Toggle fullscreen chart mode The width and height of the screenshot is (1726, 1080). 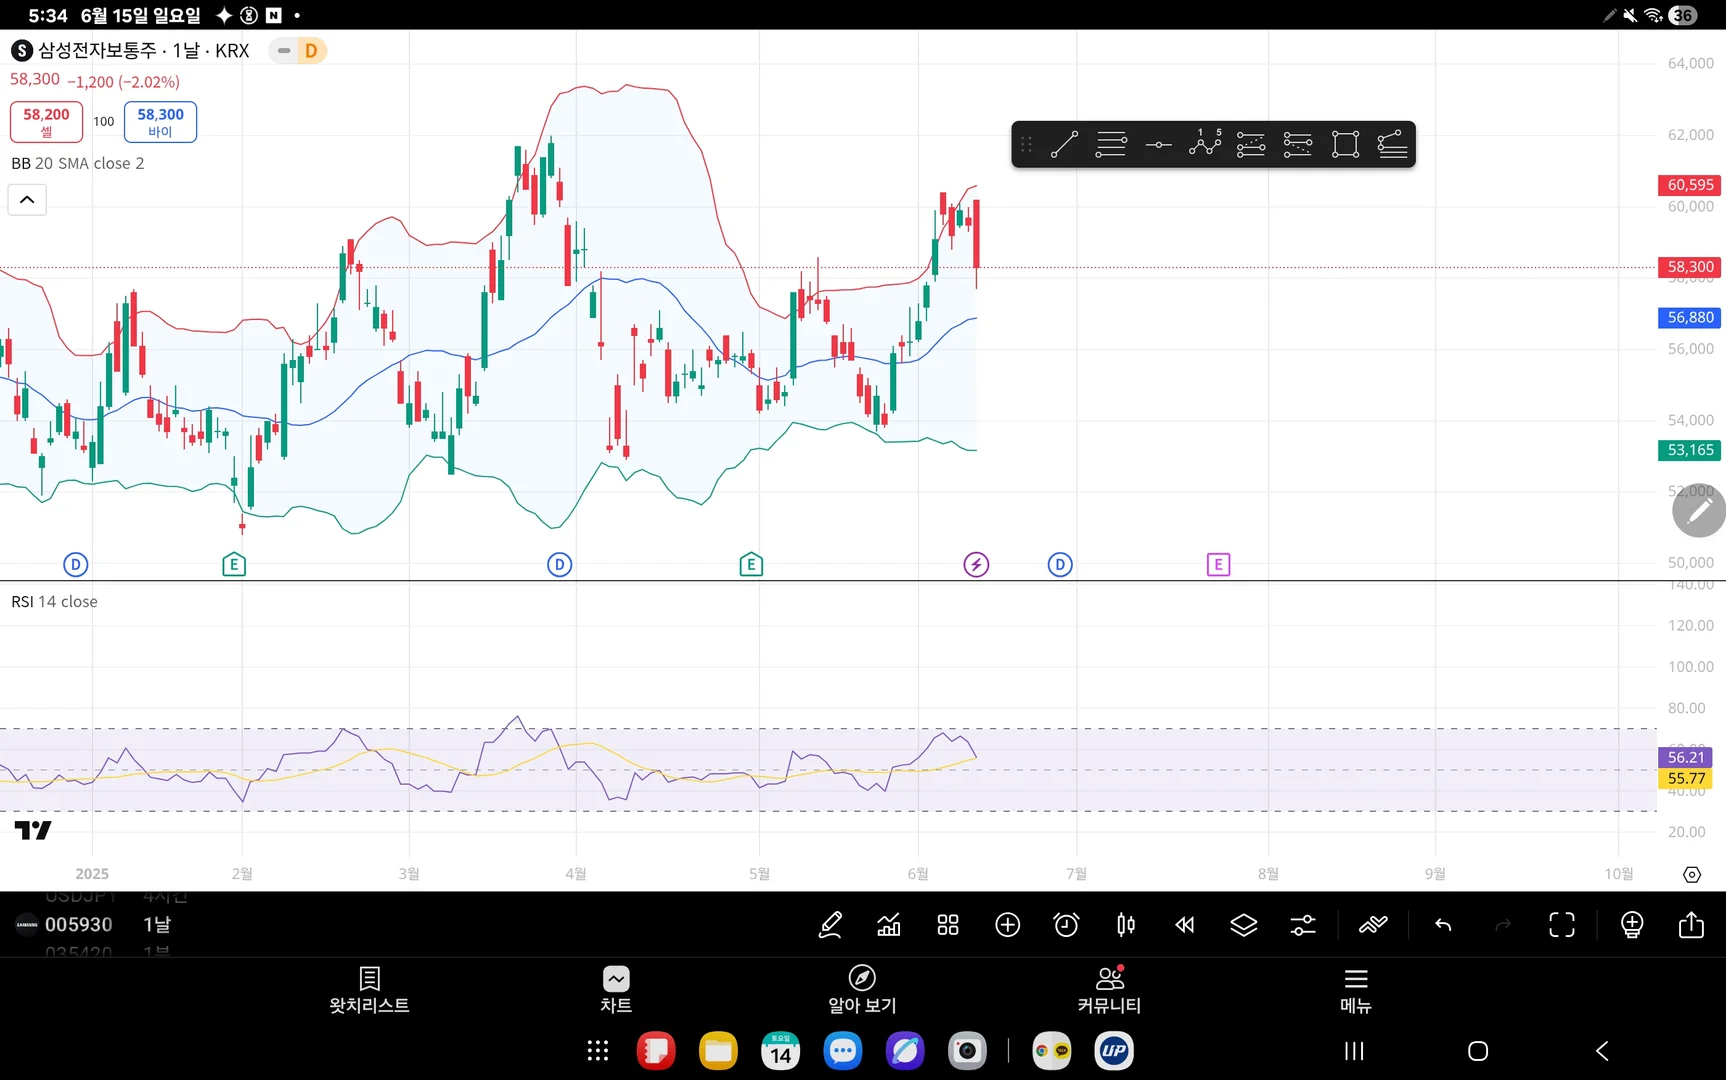1561,925
